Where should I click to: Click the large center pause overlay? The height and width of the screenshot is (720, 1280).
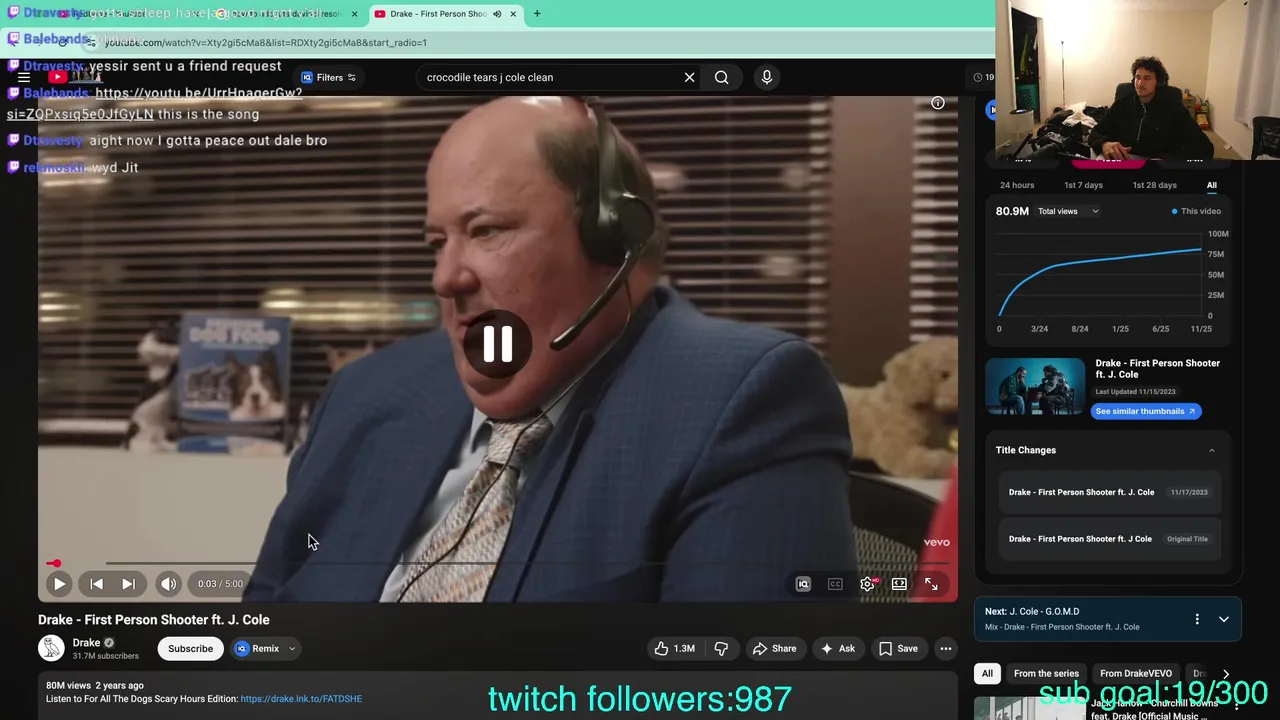click(498, 344)
